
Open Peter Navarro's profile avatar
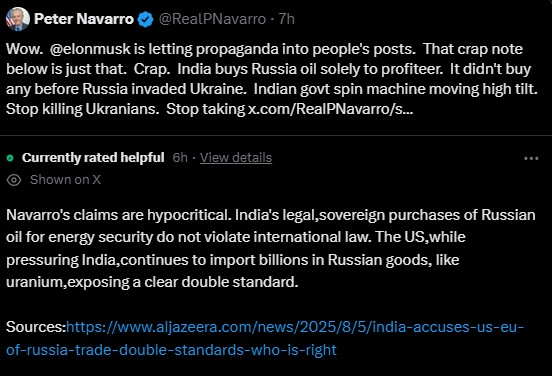pos(18,19)
